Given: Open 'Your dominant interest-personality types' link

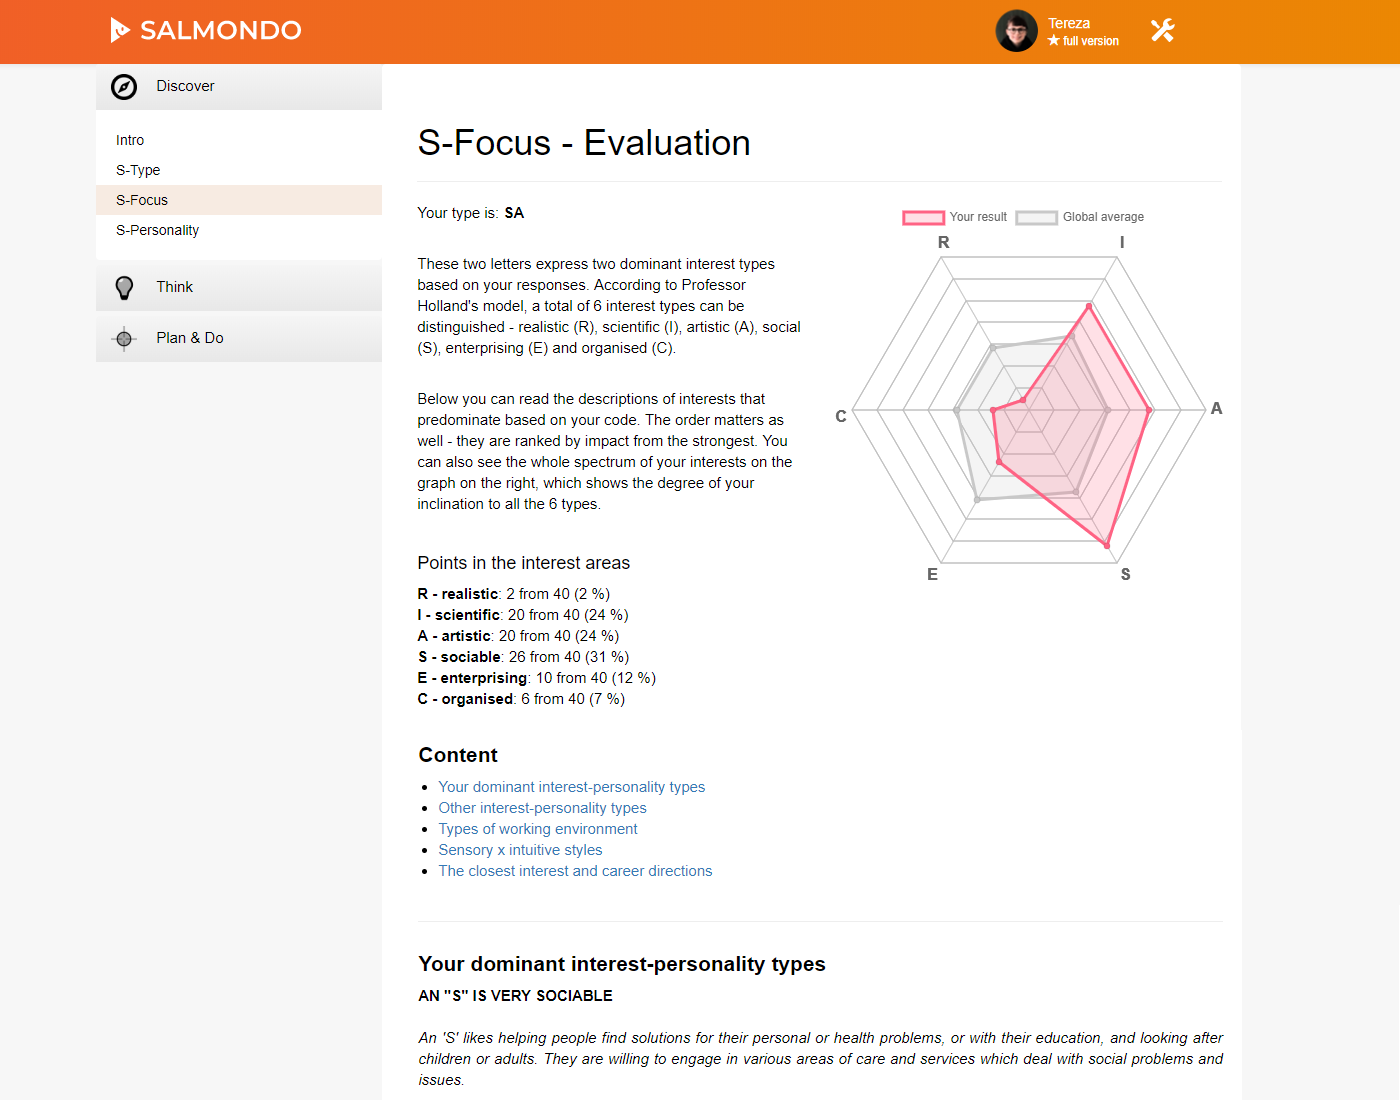Looking at the screenshot, I should pos(572,787).
